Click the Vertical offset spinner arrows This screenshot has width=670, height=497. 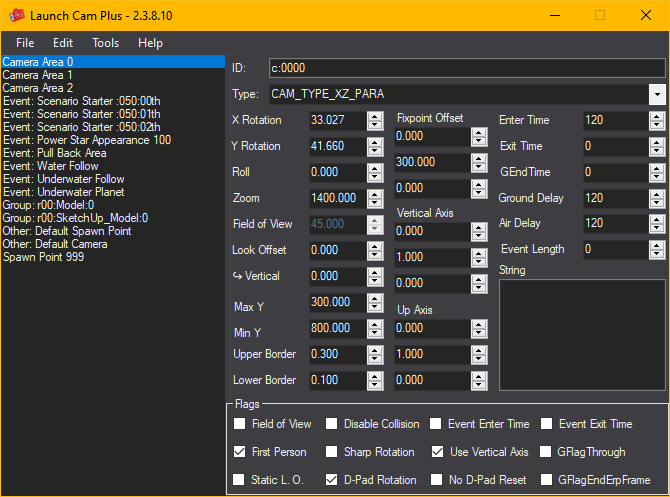click(x=375, y=276)
